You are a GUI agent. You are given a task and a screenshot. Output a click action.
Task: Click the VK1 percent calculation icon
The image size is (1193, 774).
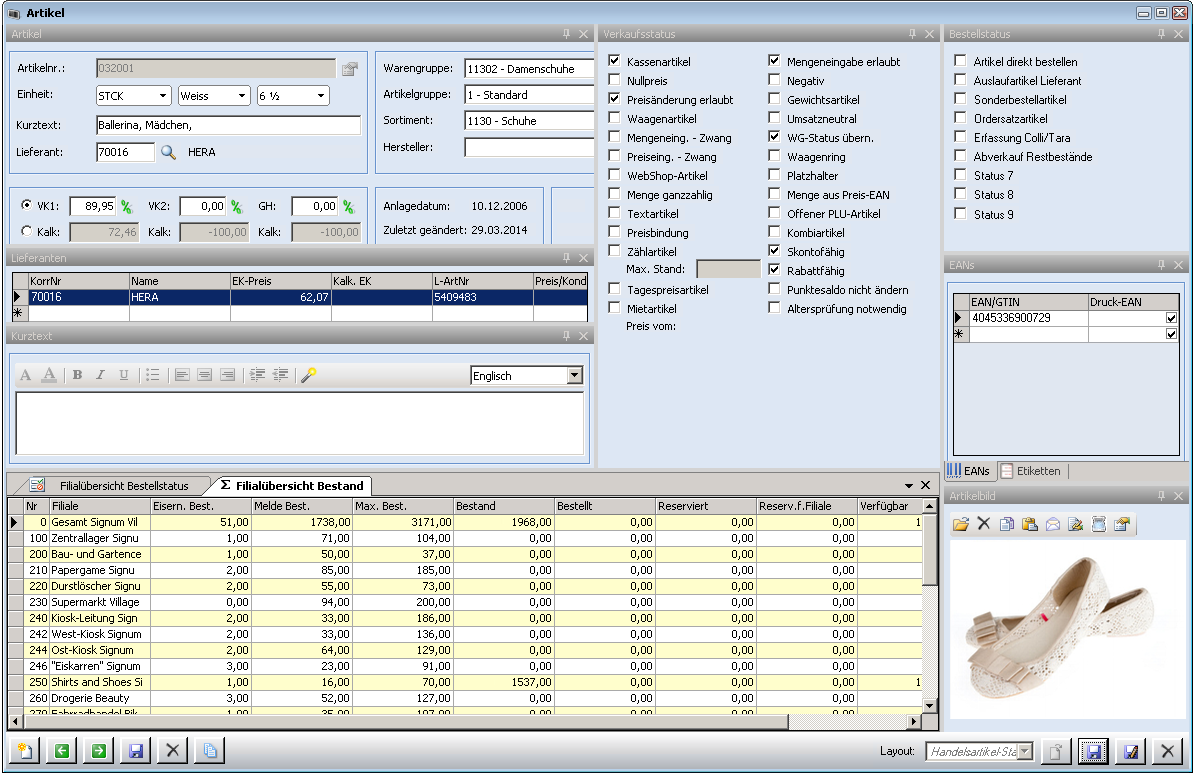tap(127, 206)
